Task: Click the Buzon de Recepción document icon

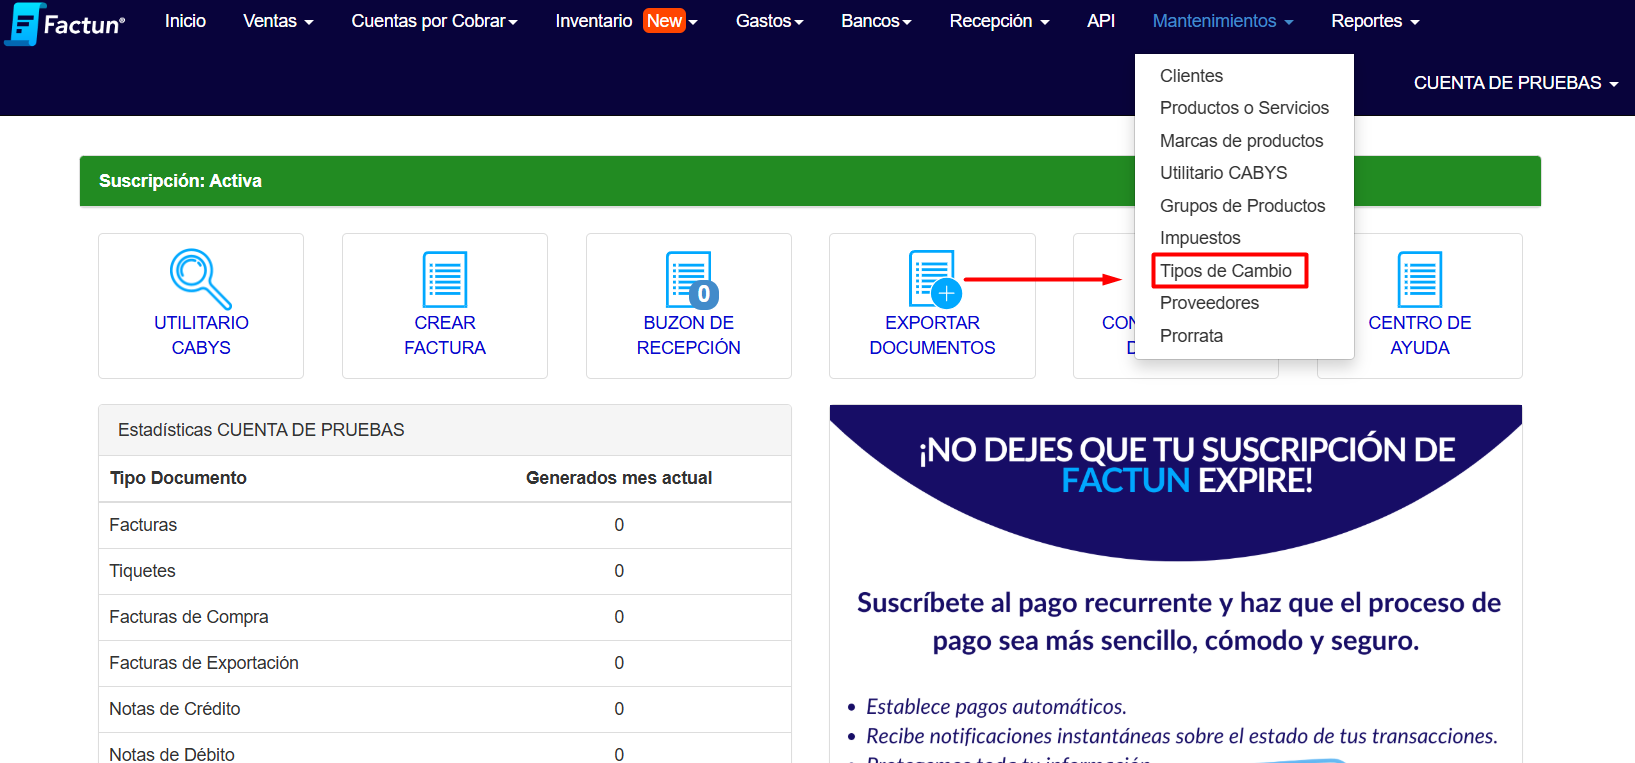Action: click(x=691, y=279)
